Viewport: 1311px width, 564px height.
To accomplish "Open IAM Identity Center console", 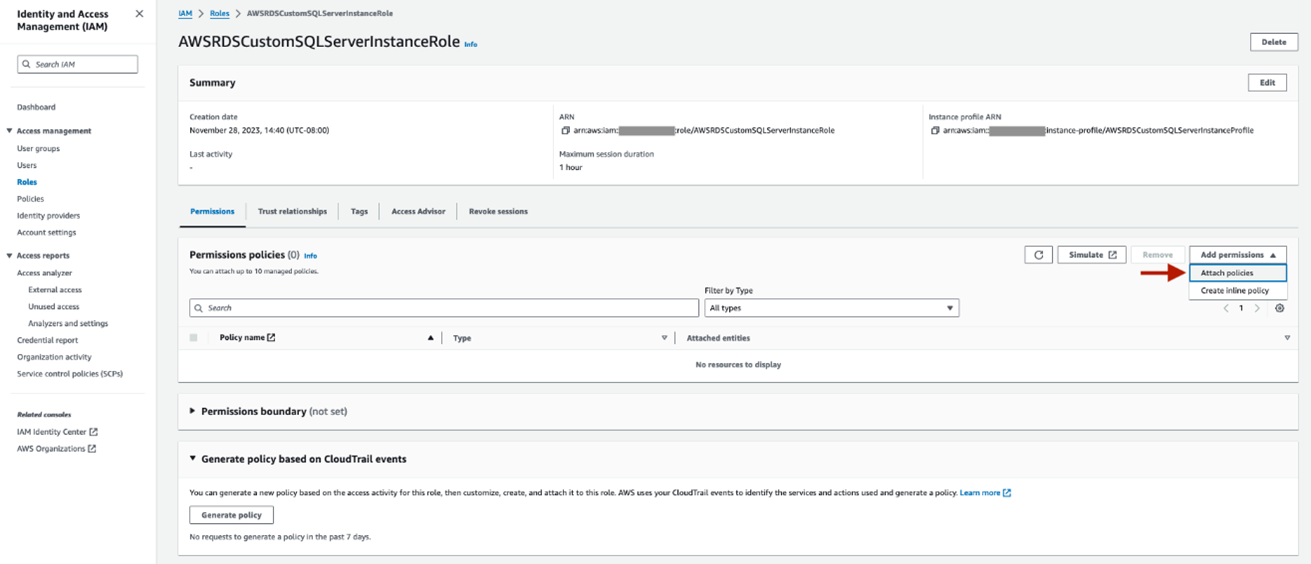I will point(57,432).
